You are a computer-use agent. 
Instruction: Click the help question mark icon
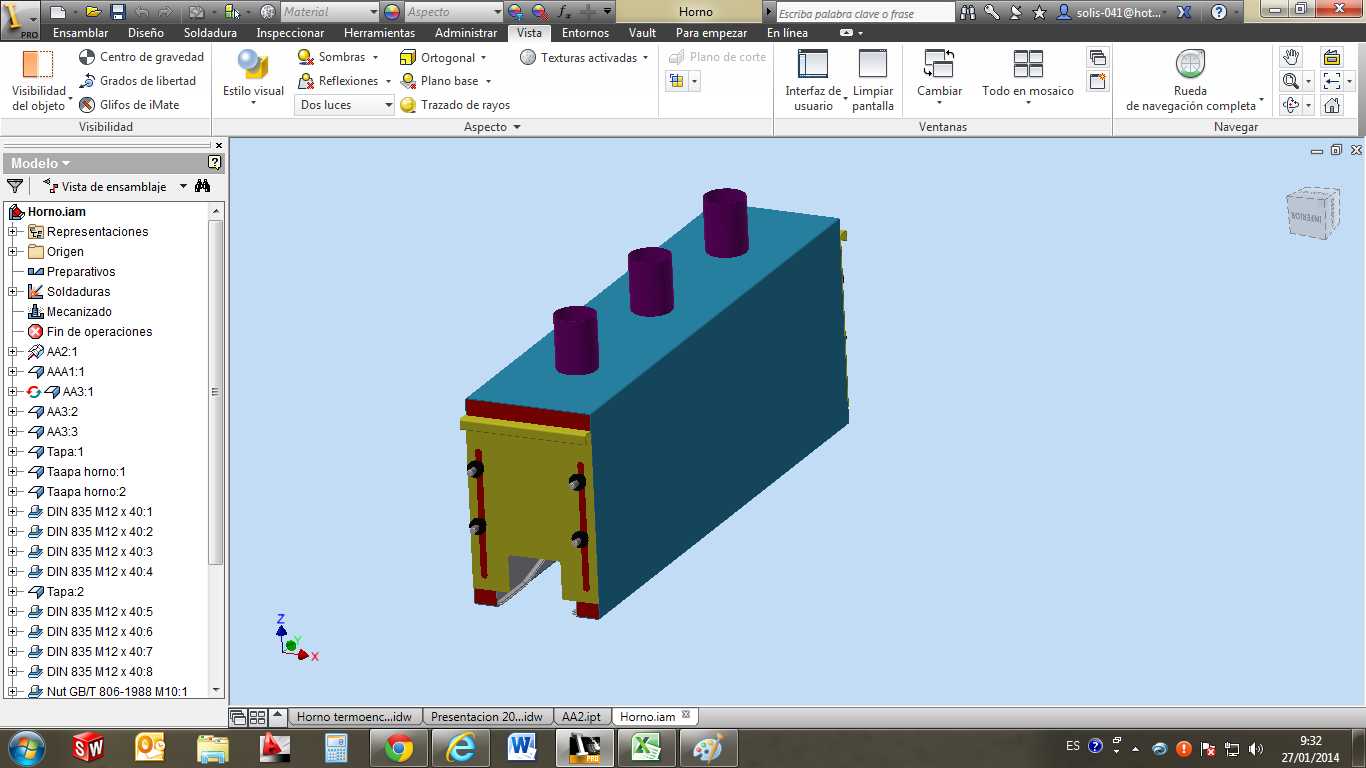[x=1219, y=12]
